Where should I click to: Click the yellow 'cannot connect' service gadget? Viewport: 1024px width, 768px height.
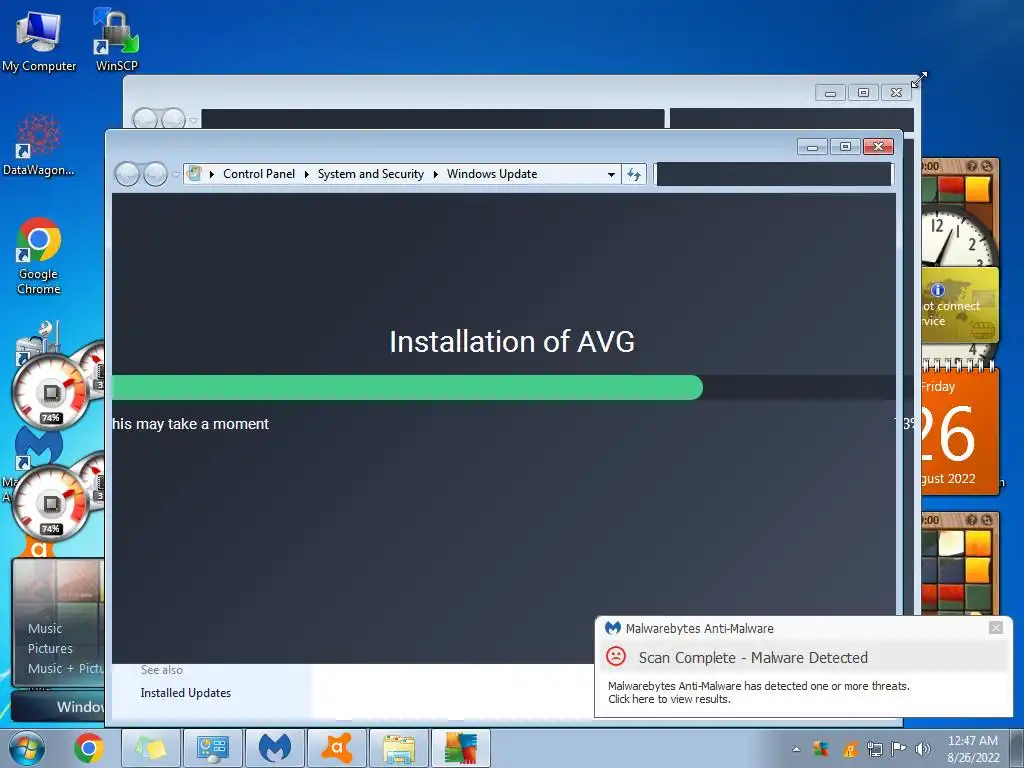coord(960,306)
